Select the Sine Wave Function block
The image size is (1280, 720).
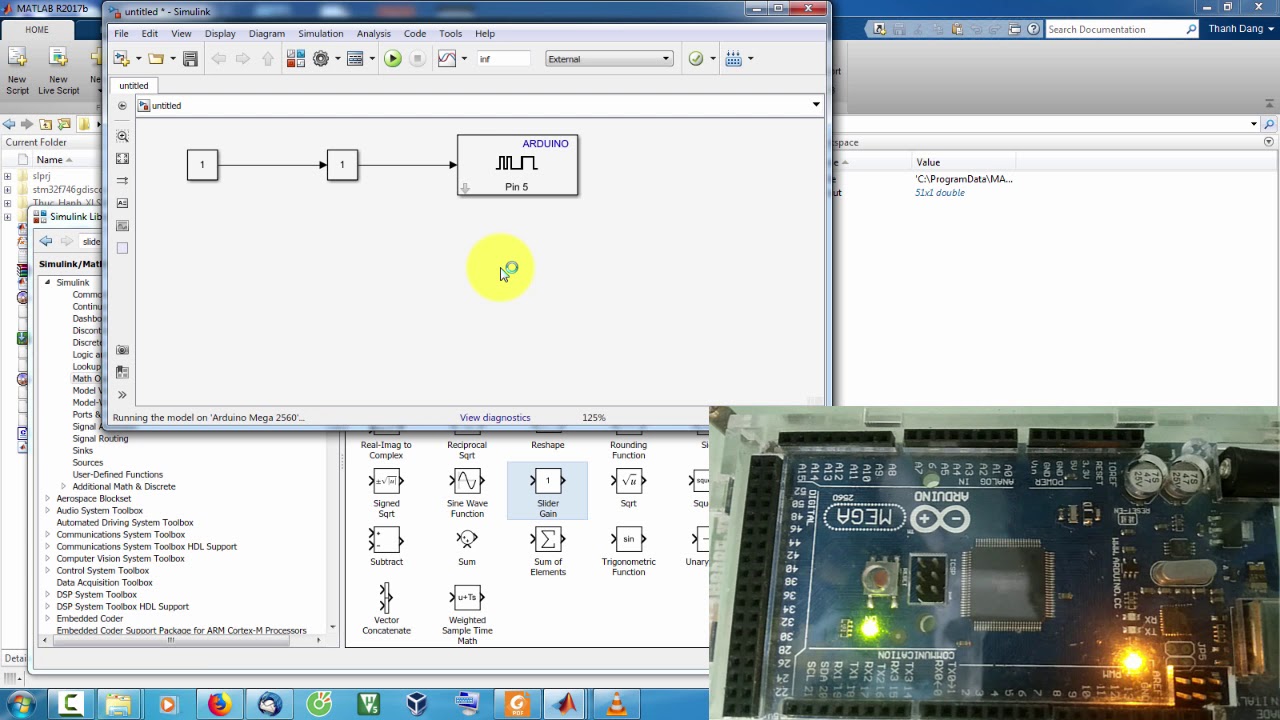pyautogui.click(x=467, y=493)
